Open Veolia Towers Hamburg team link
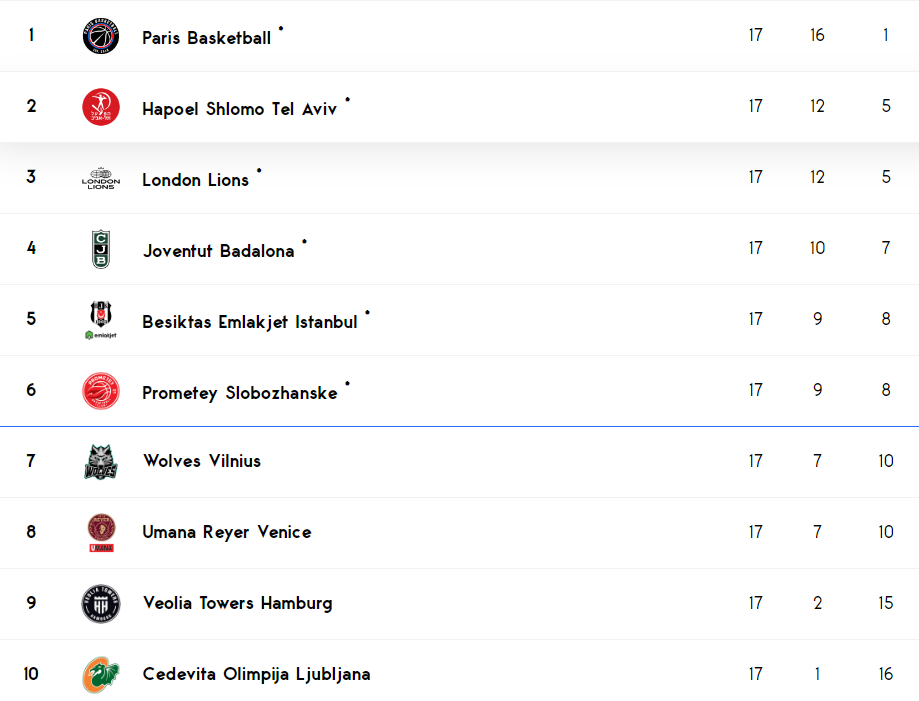 click(x=237, y=603)
